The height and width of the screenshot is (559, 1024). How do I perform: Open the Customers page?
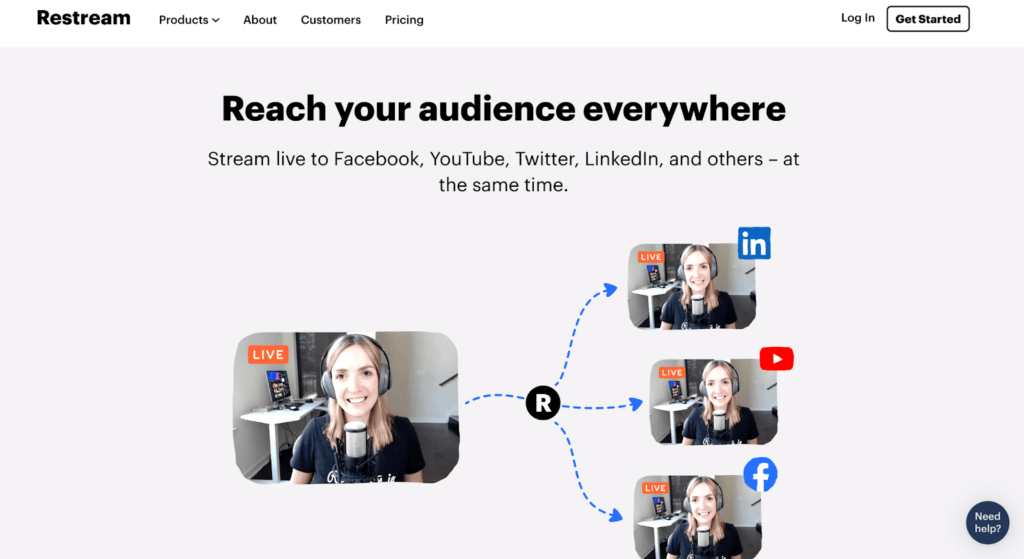[x=330, y=20]
